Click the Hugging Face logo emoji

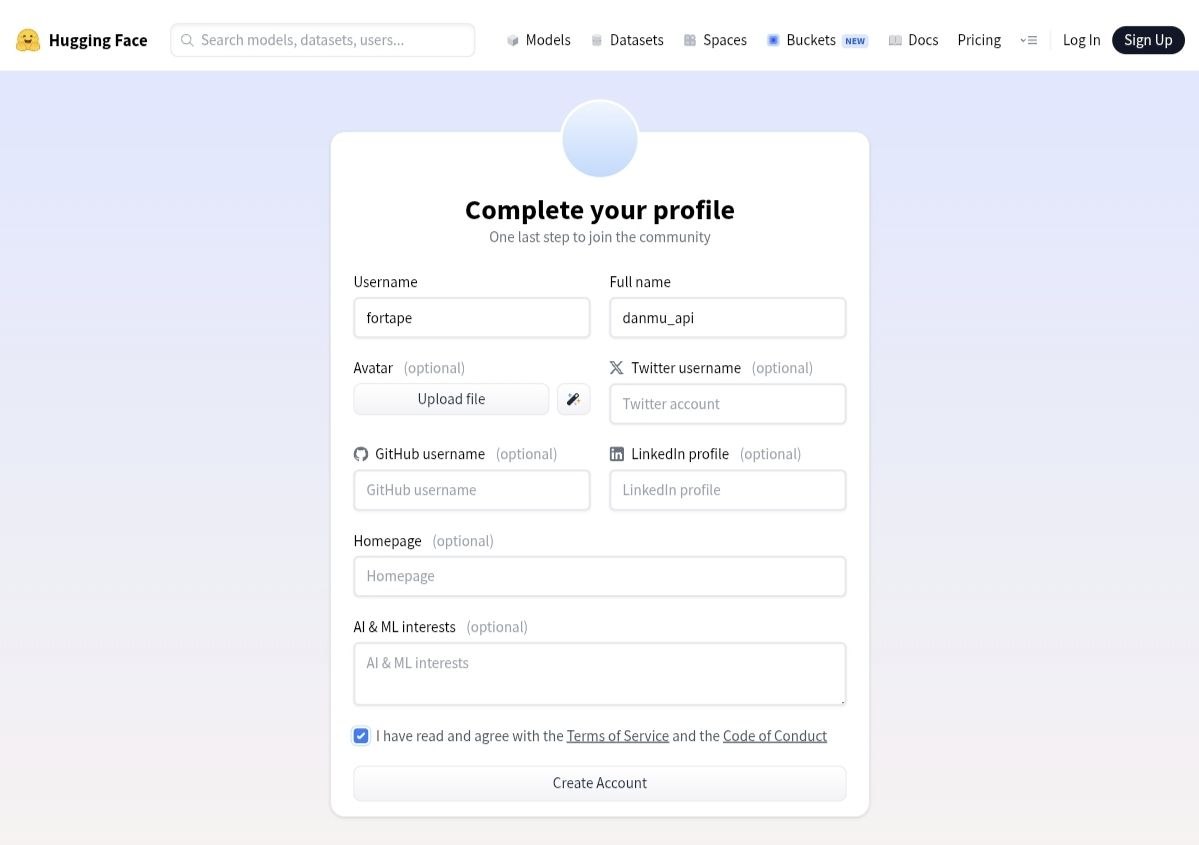click(x=28, y=40)
